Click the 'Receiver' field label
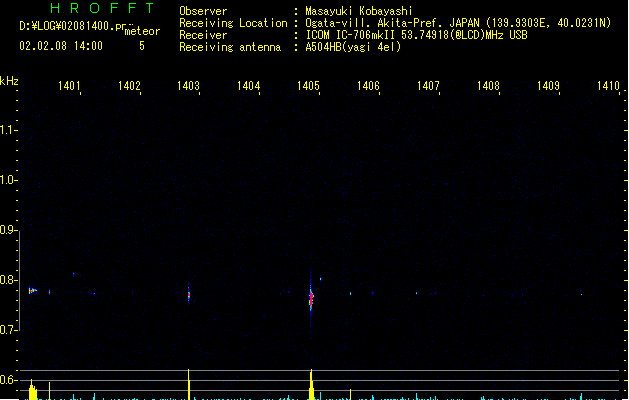629x400 pixels. pyautogui.click(x=203, y=35)
